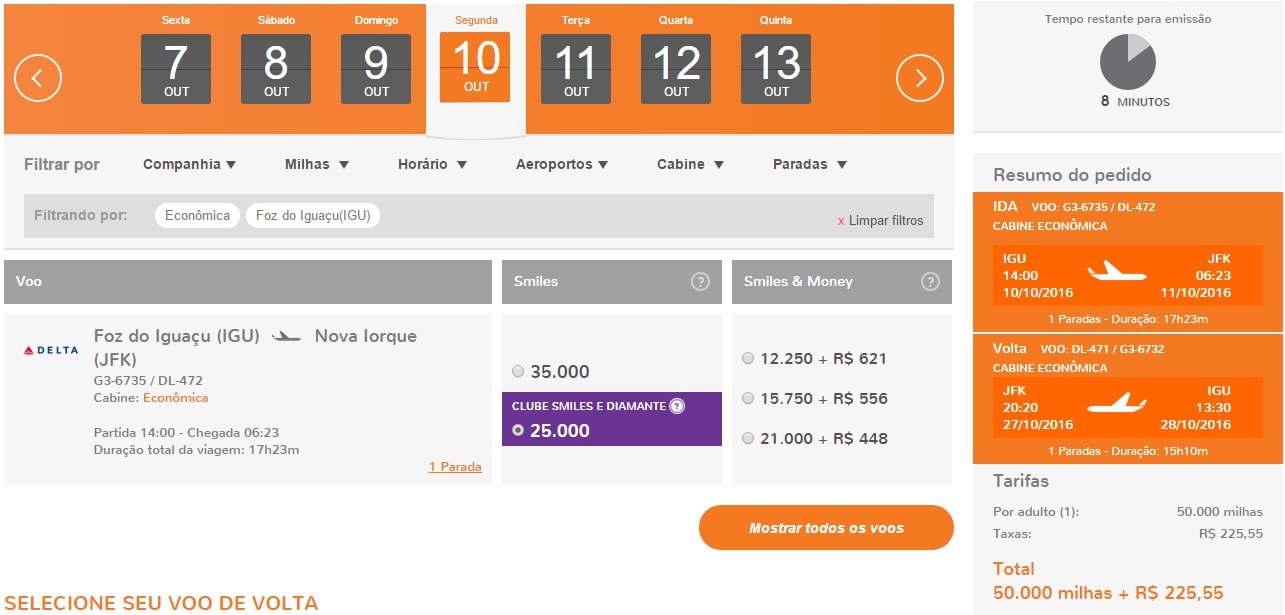The width and height of the screenshot is (1285, 615).
Task: Open help icon in Smiles header
Action: coord(700,282)
